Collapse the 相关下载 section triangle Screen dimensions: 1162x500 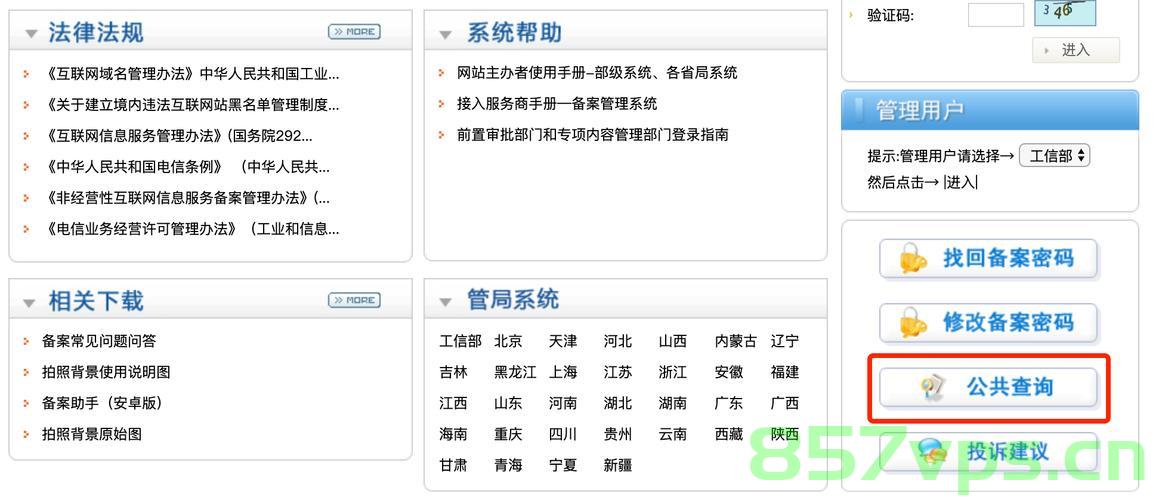[29, 303]
